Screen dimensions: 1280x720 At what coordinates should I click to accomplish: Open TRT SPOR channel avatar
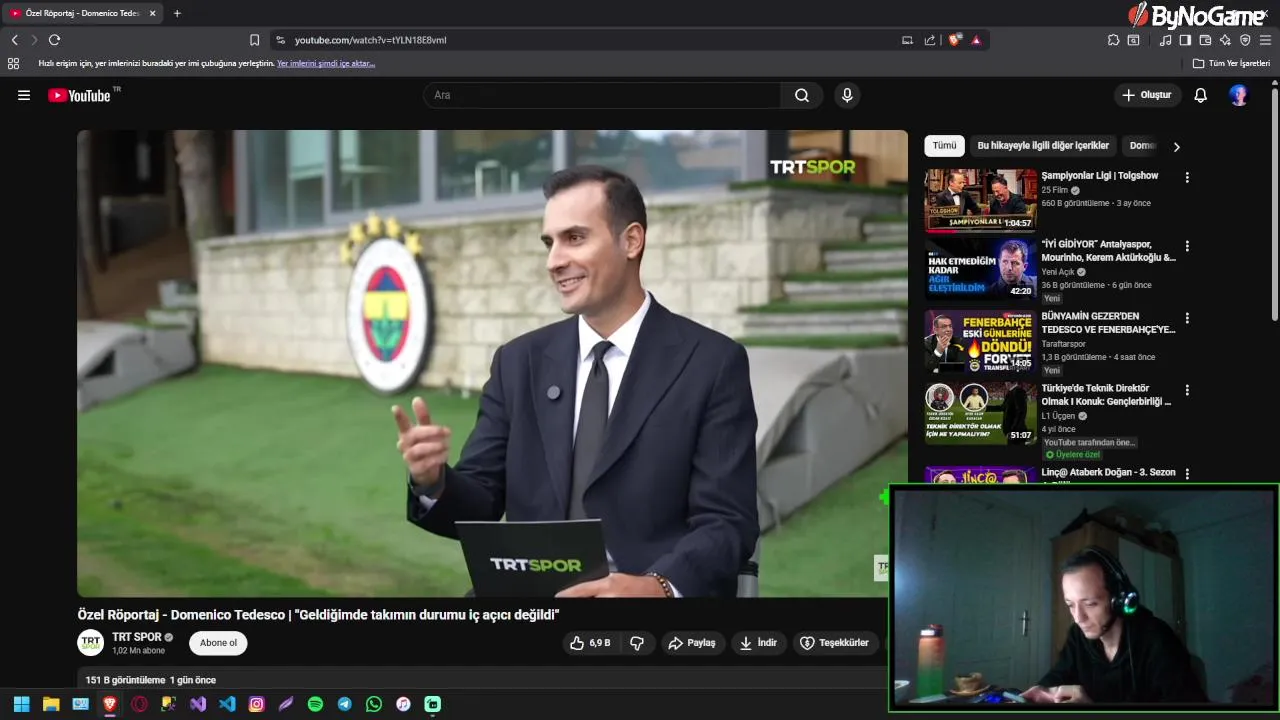click(x=91, y=643)
